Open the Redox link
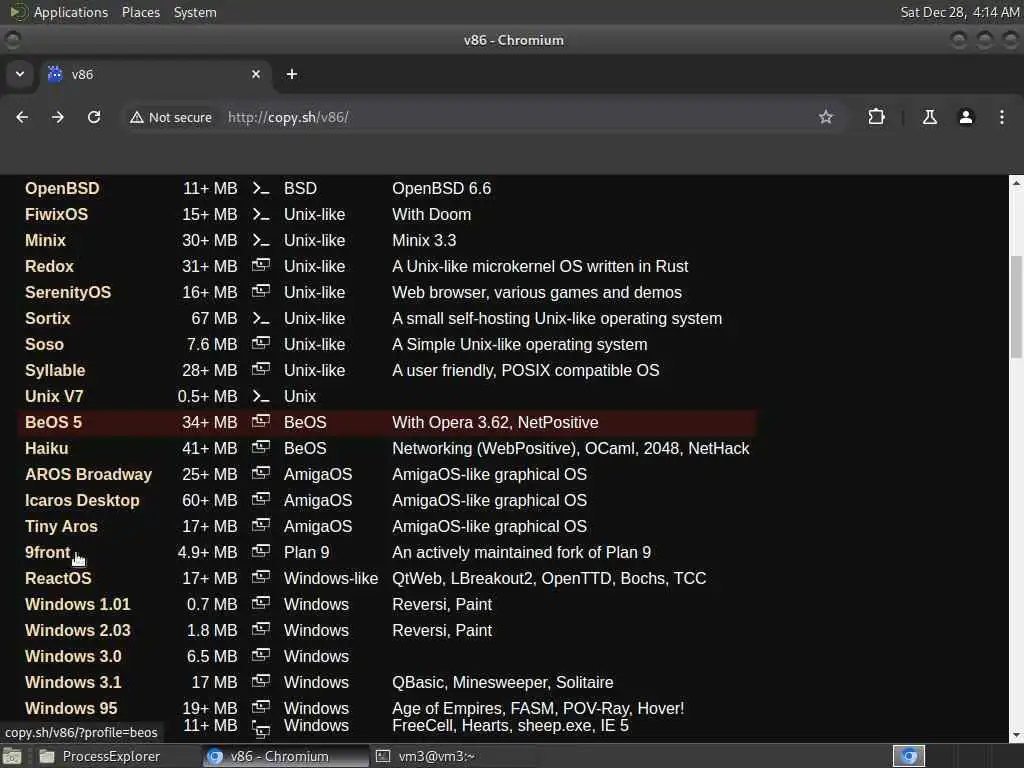The width and height of the screenshot is (1024, 768). tap(49, 266)
